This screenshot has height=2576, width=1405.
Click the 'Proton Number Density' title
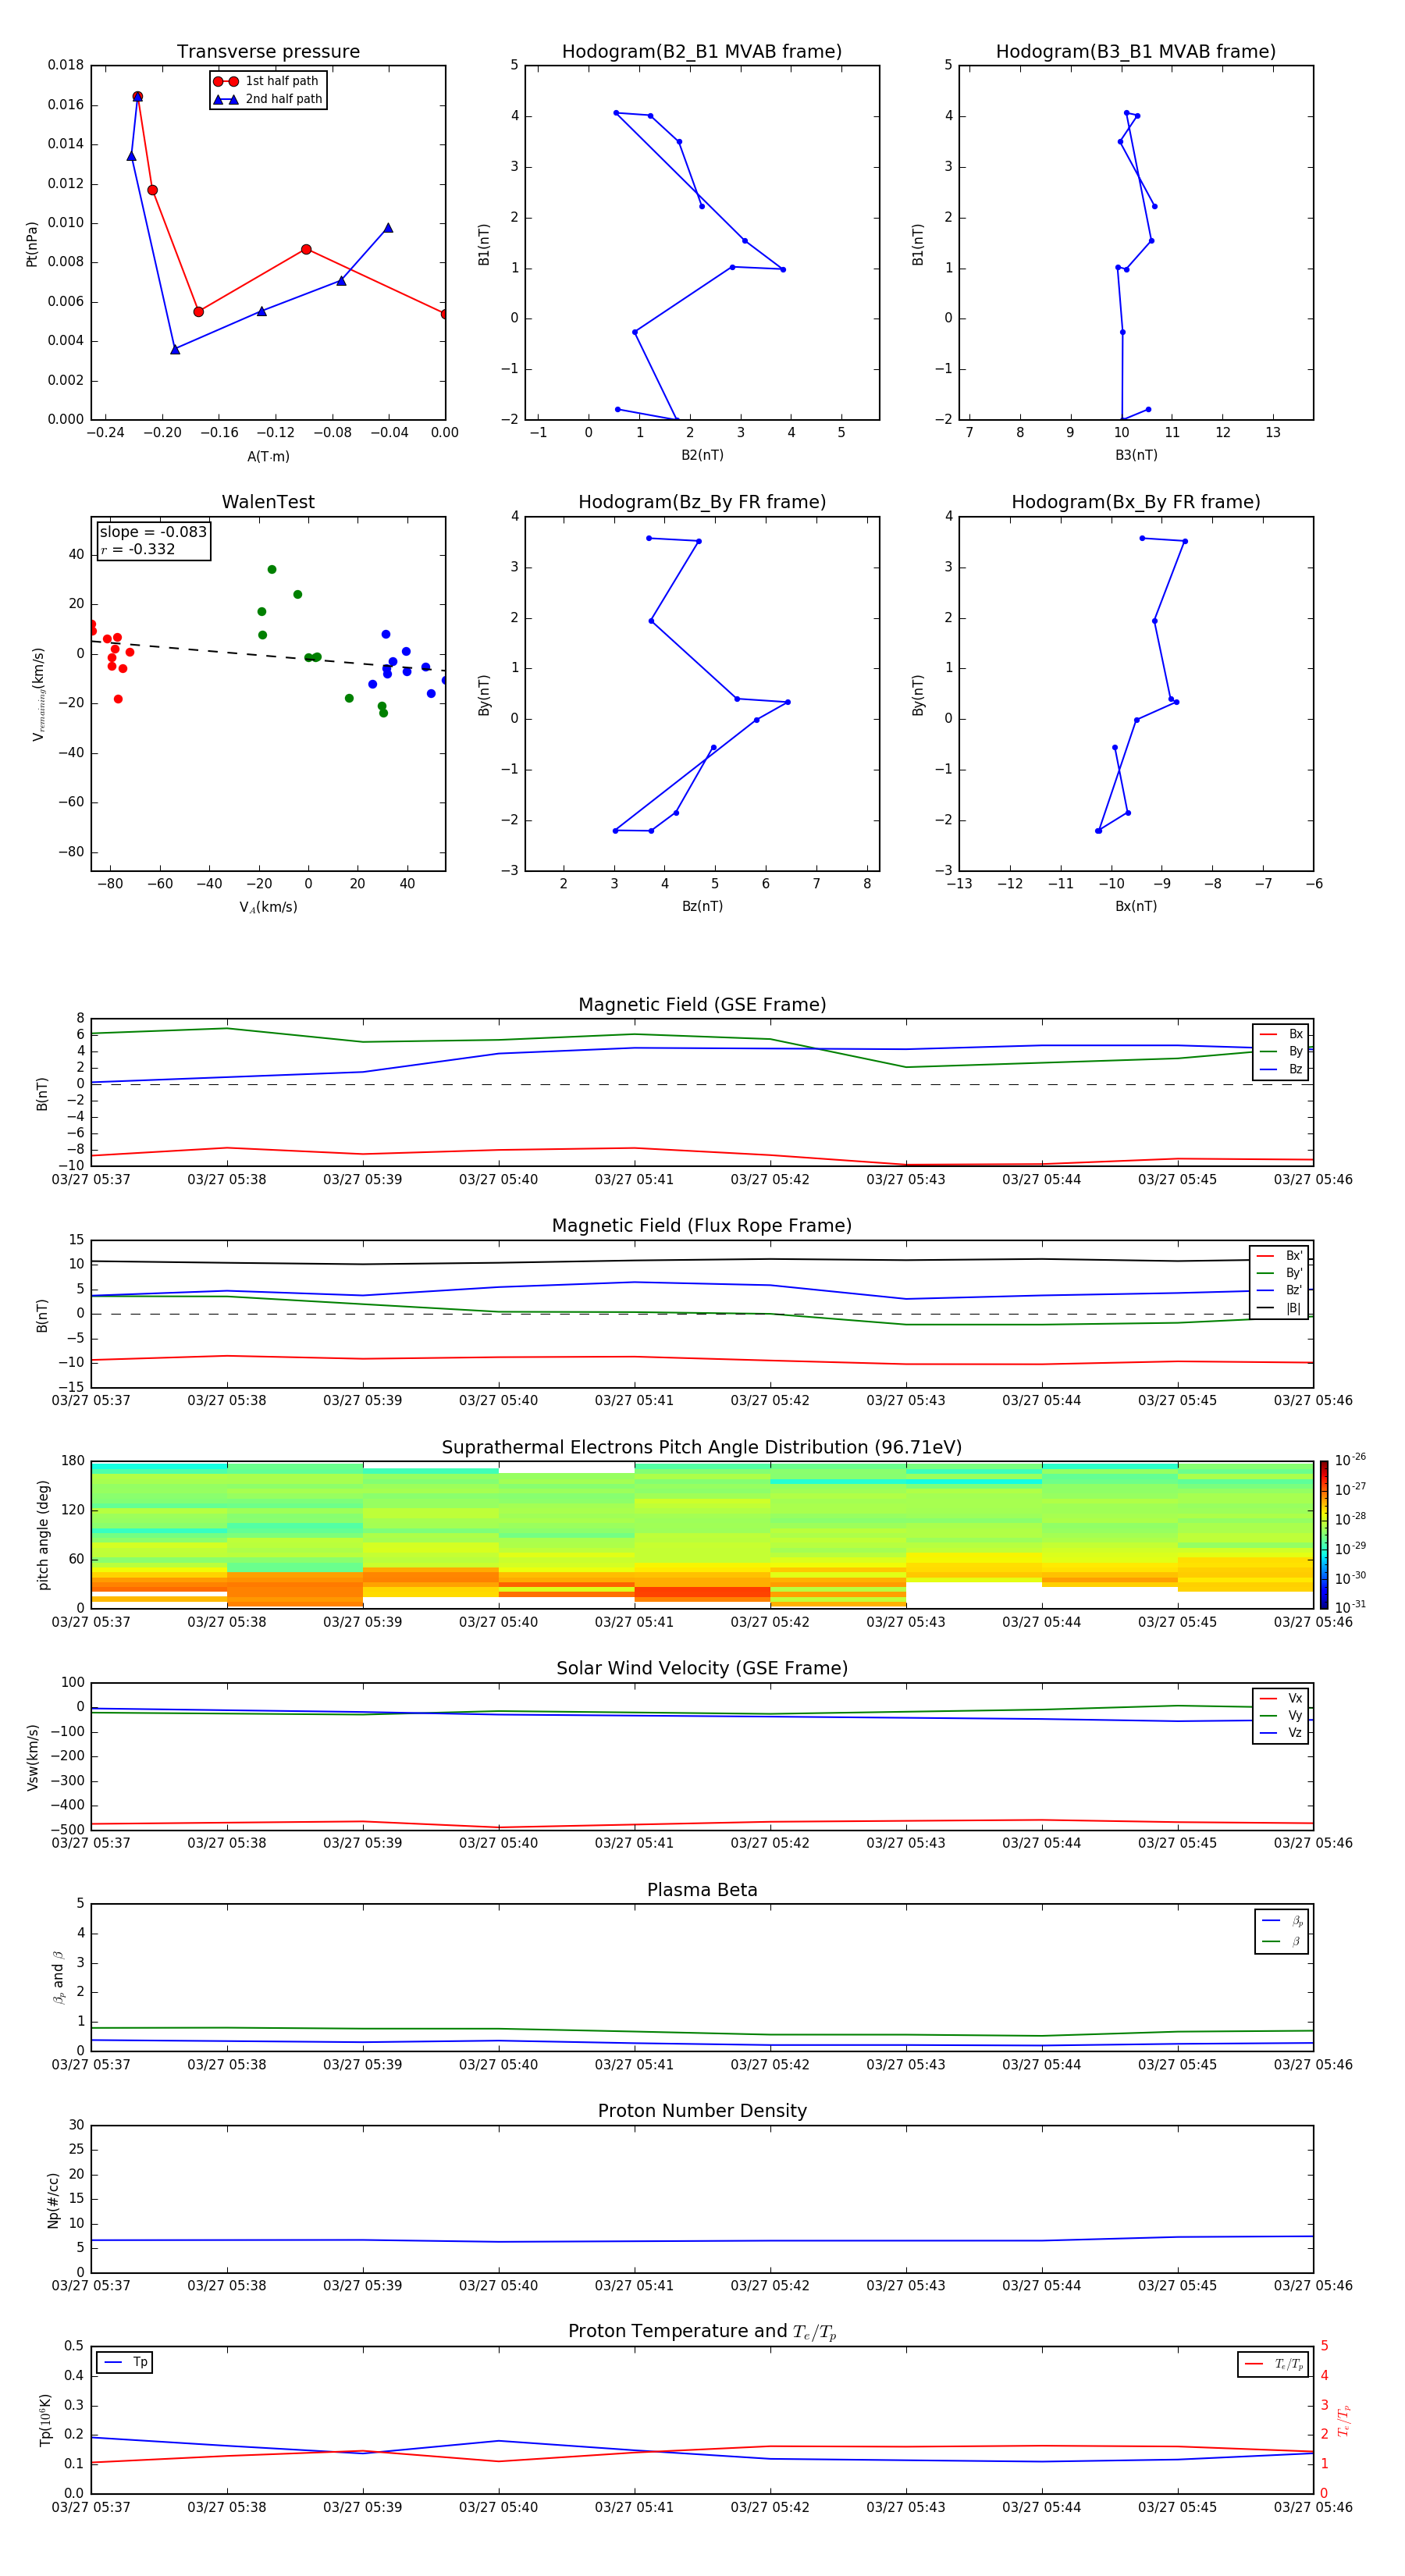702,2111
